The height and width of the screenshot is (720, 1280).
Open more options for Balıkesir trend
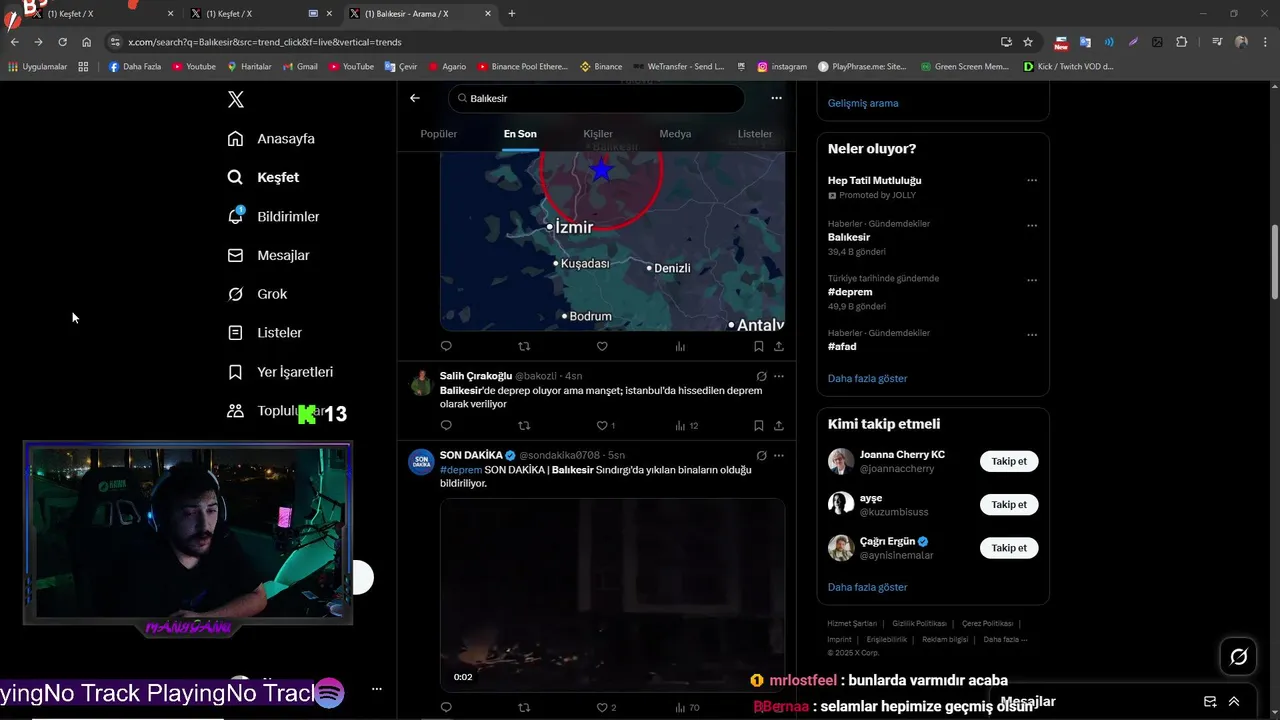coord(1032,226)
